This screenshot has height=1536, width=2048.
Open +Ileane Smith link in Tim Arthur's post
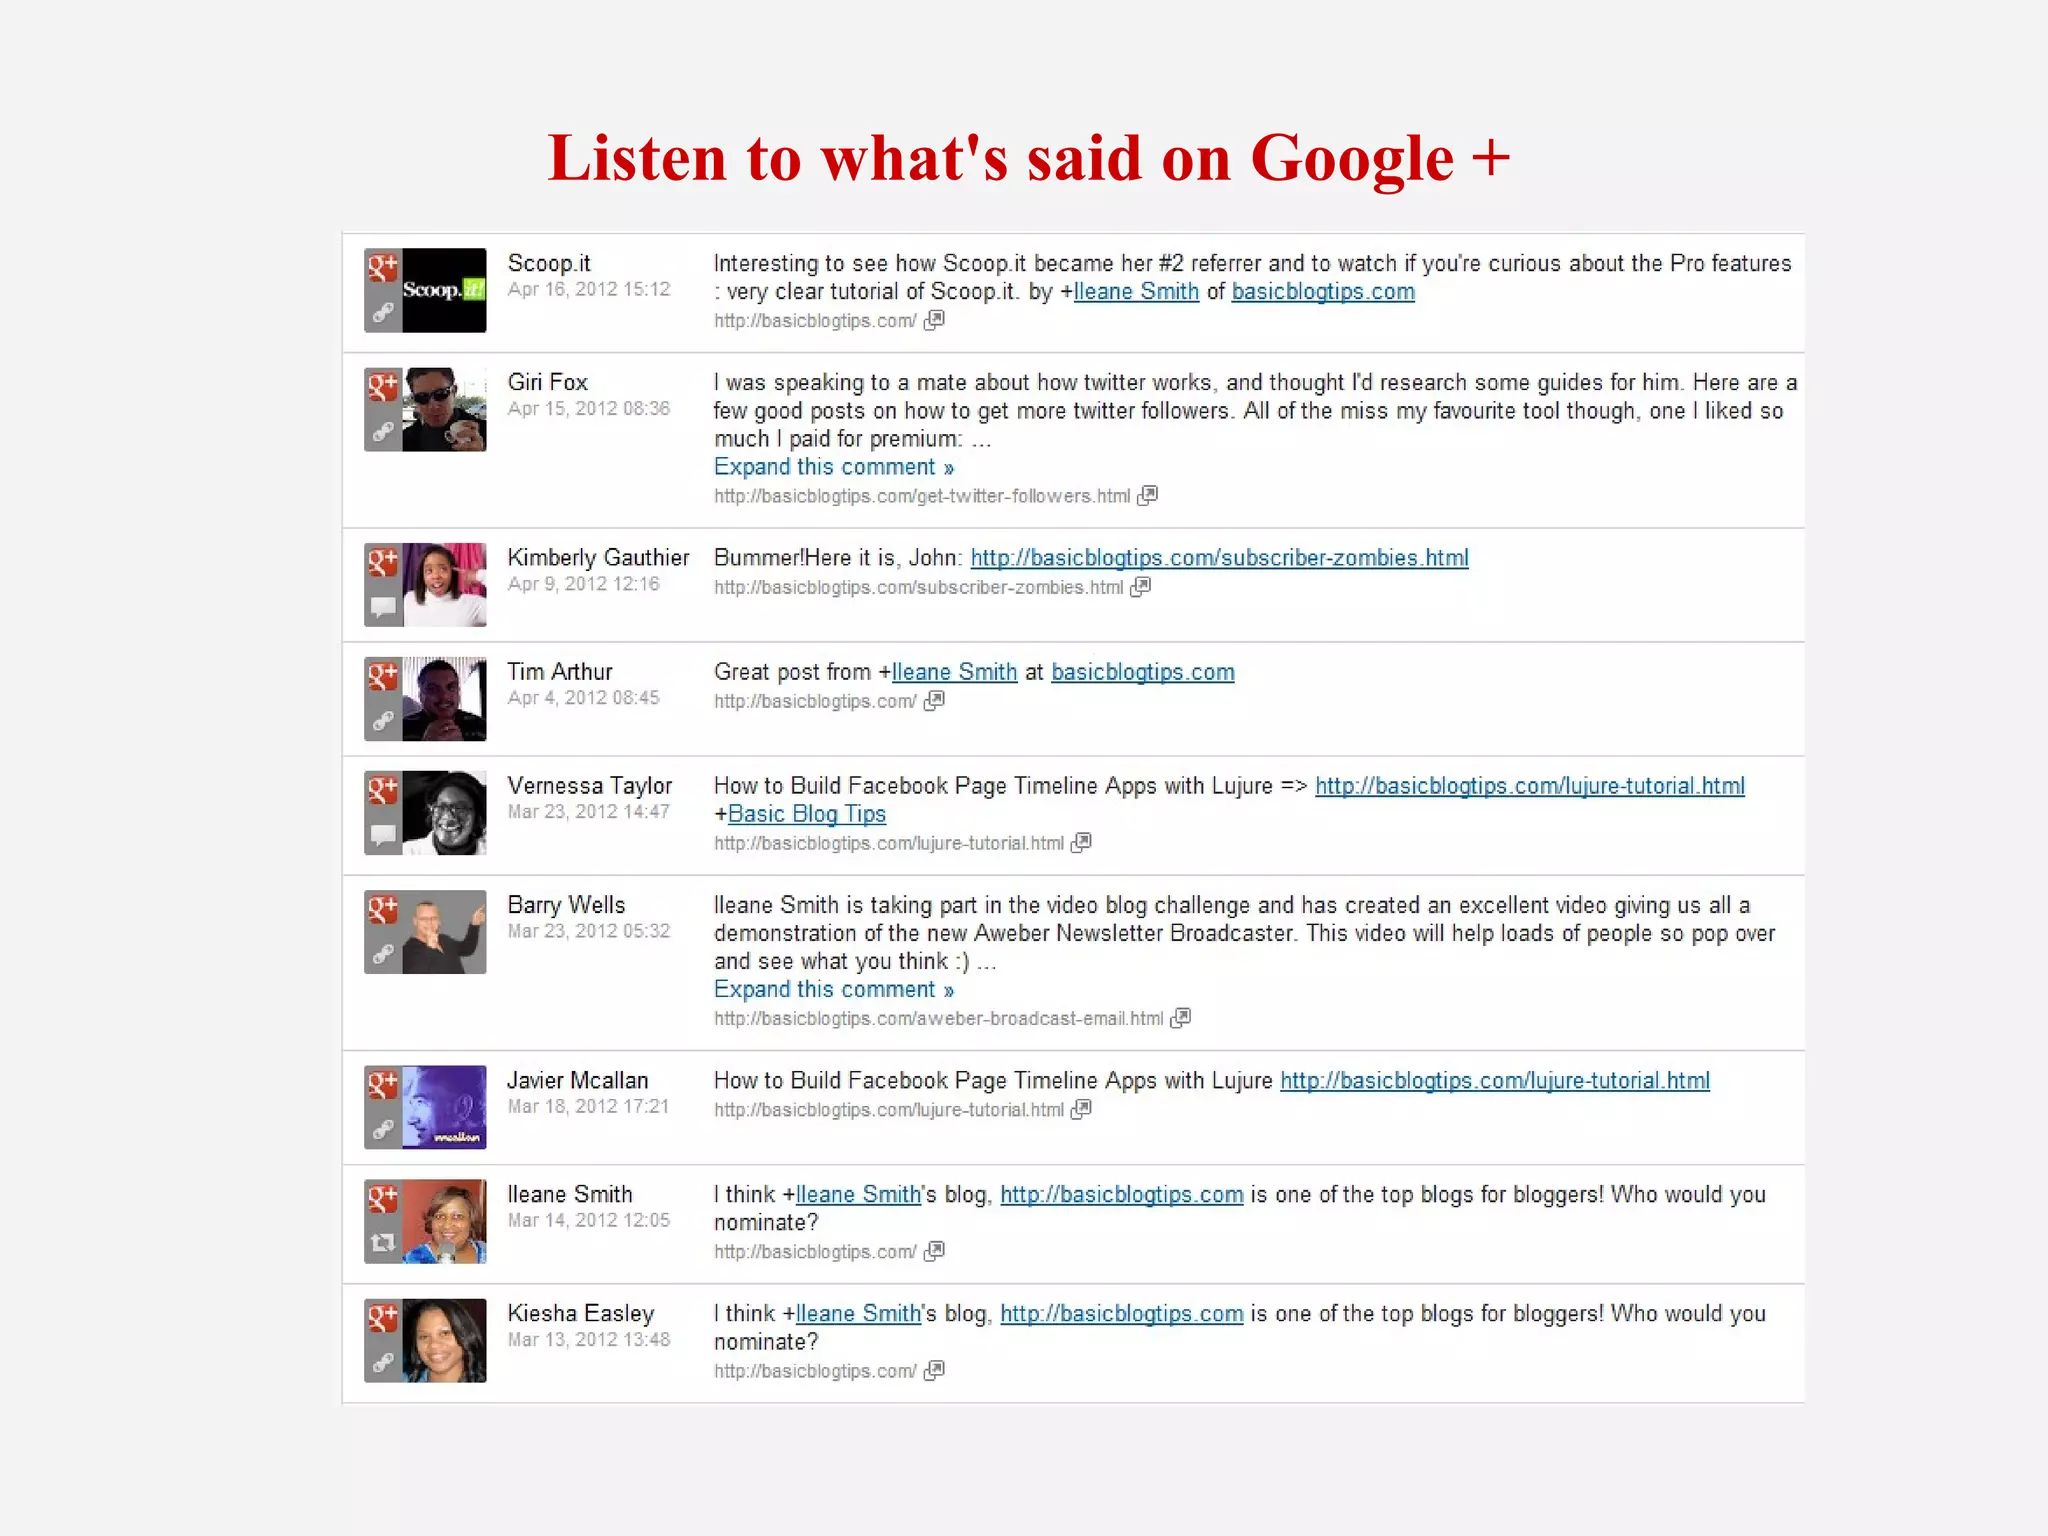[954, 672]
